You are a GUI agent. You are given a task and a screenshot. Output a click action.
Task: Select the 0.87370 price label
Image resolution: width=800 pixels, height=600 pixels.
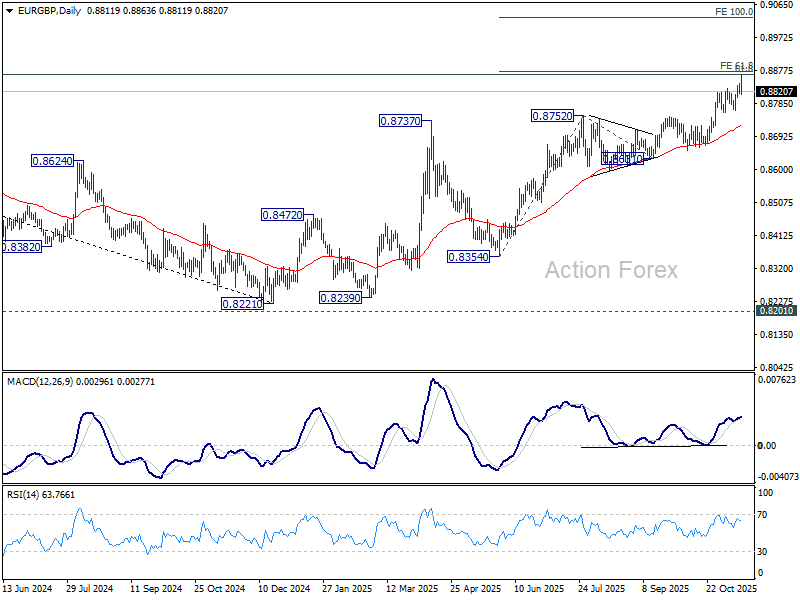401,121
